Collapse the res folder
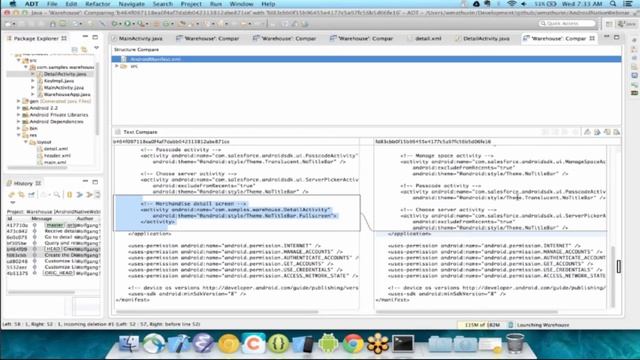Viewport: 640px width, 360px height. pyautogui.click(x=19, y=135)
